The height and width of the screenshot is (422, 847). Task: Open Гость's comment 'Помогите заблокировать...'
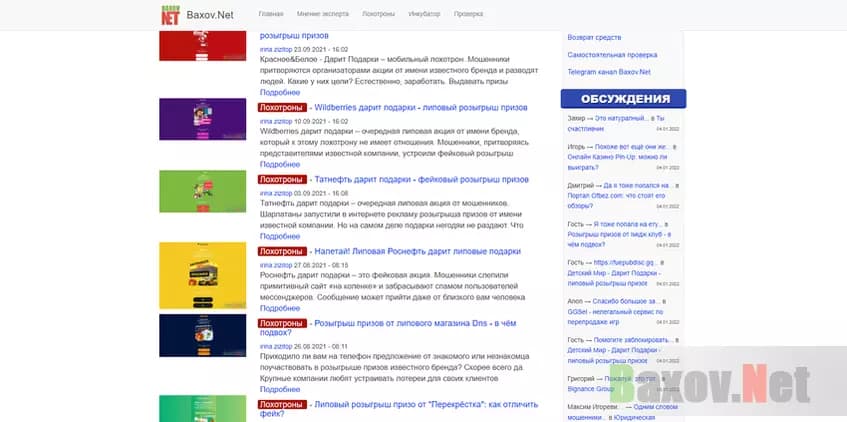click(633, 340)
